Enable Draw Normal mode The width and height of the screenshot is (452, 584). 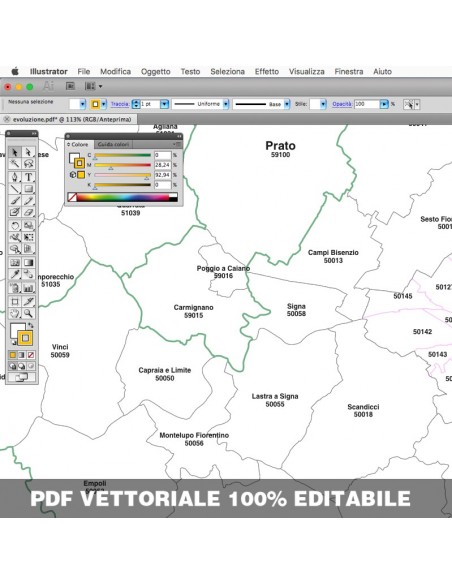[13, 366]
